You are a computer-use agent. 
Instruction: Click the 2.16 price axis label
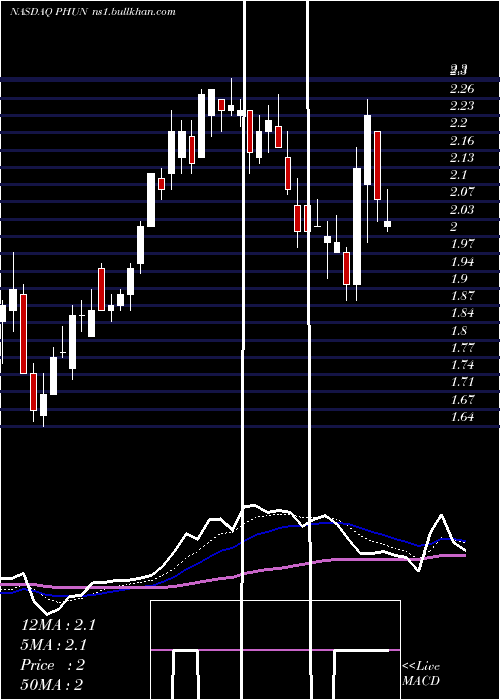[462, 141]
